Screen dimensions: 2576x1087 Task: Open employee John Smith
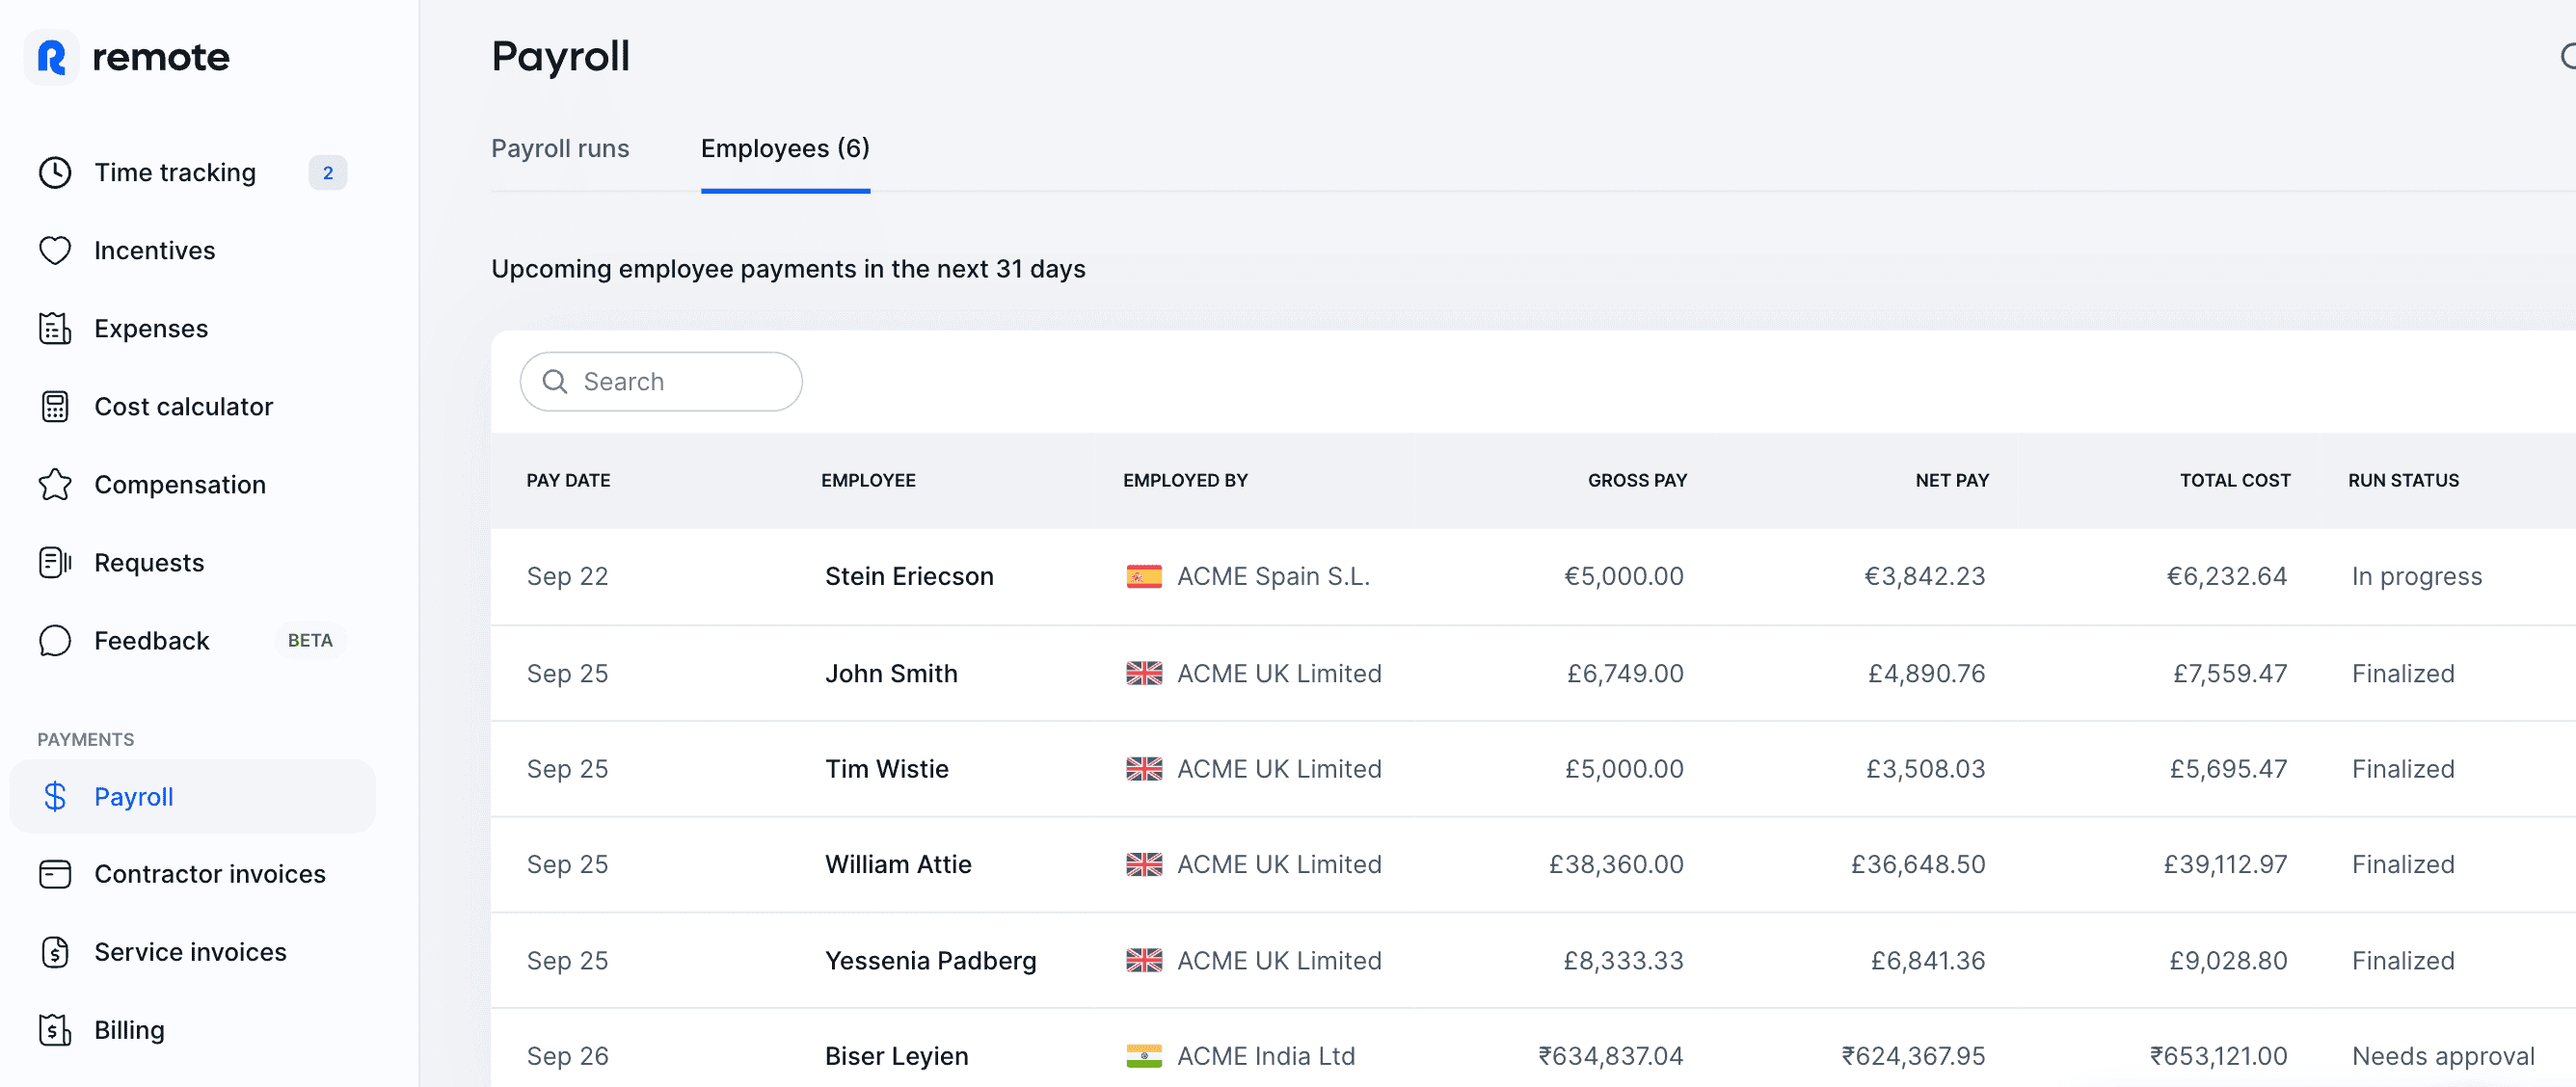click(891, 673)
